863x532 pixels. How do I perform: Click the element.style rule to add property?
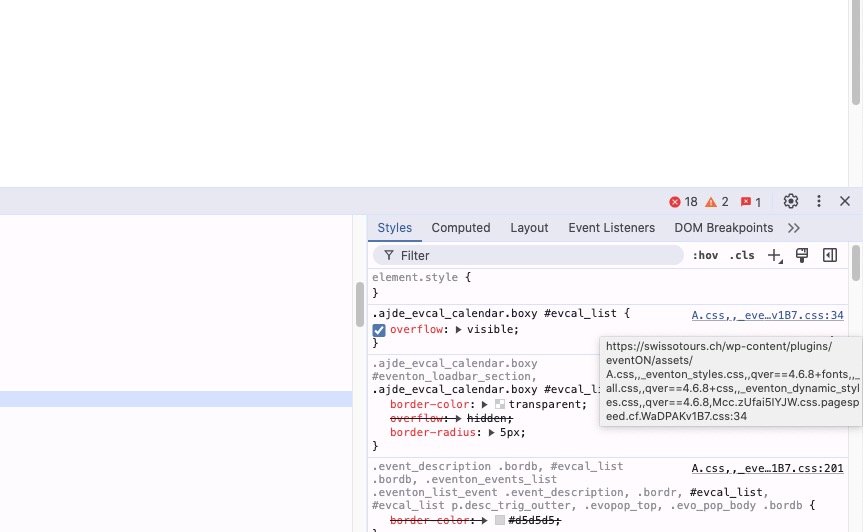click(608, 285)
